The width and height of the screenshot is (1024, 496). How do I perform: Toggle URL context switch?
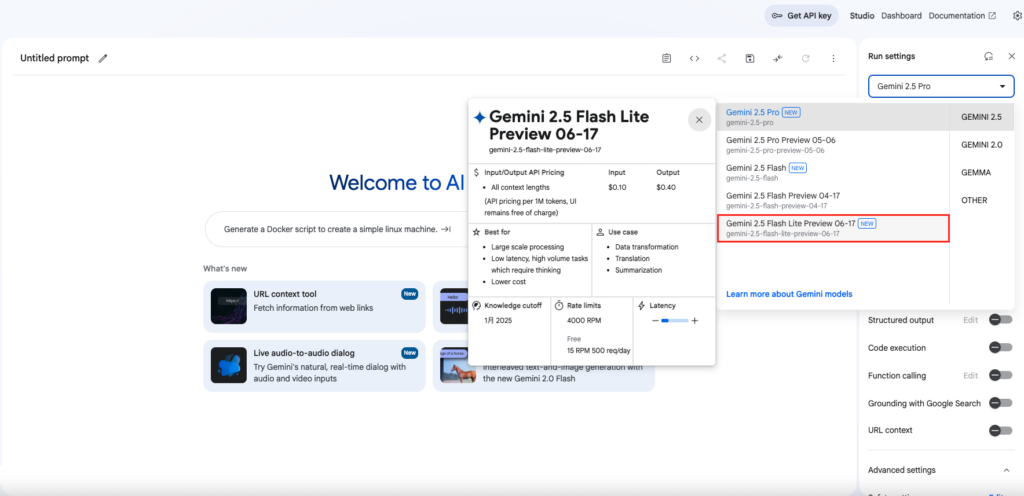[1000, 430]
